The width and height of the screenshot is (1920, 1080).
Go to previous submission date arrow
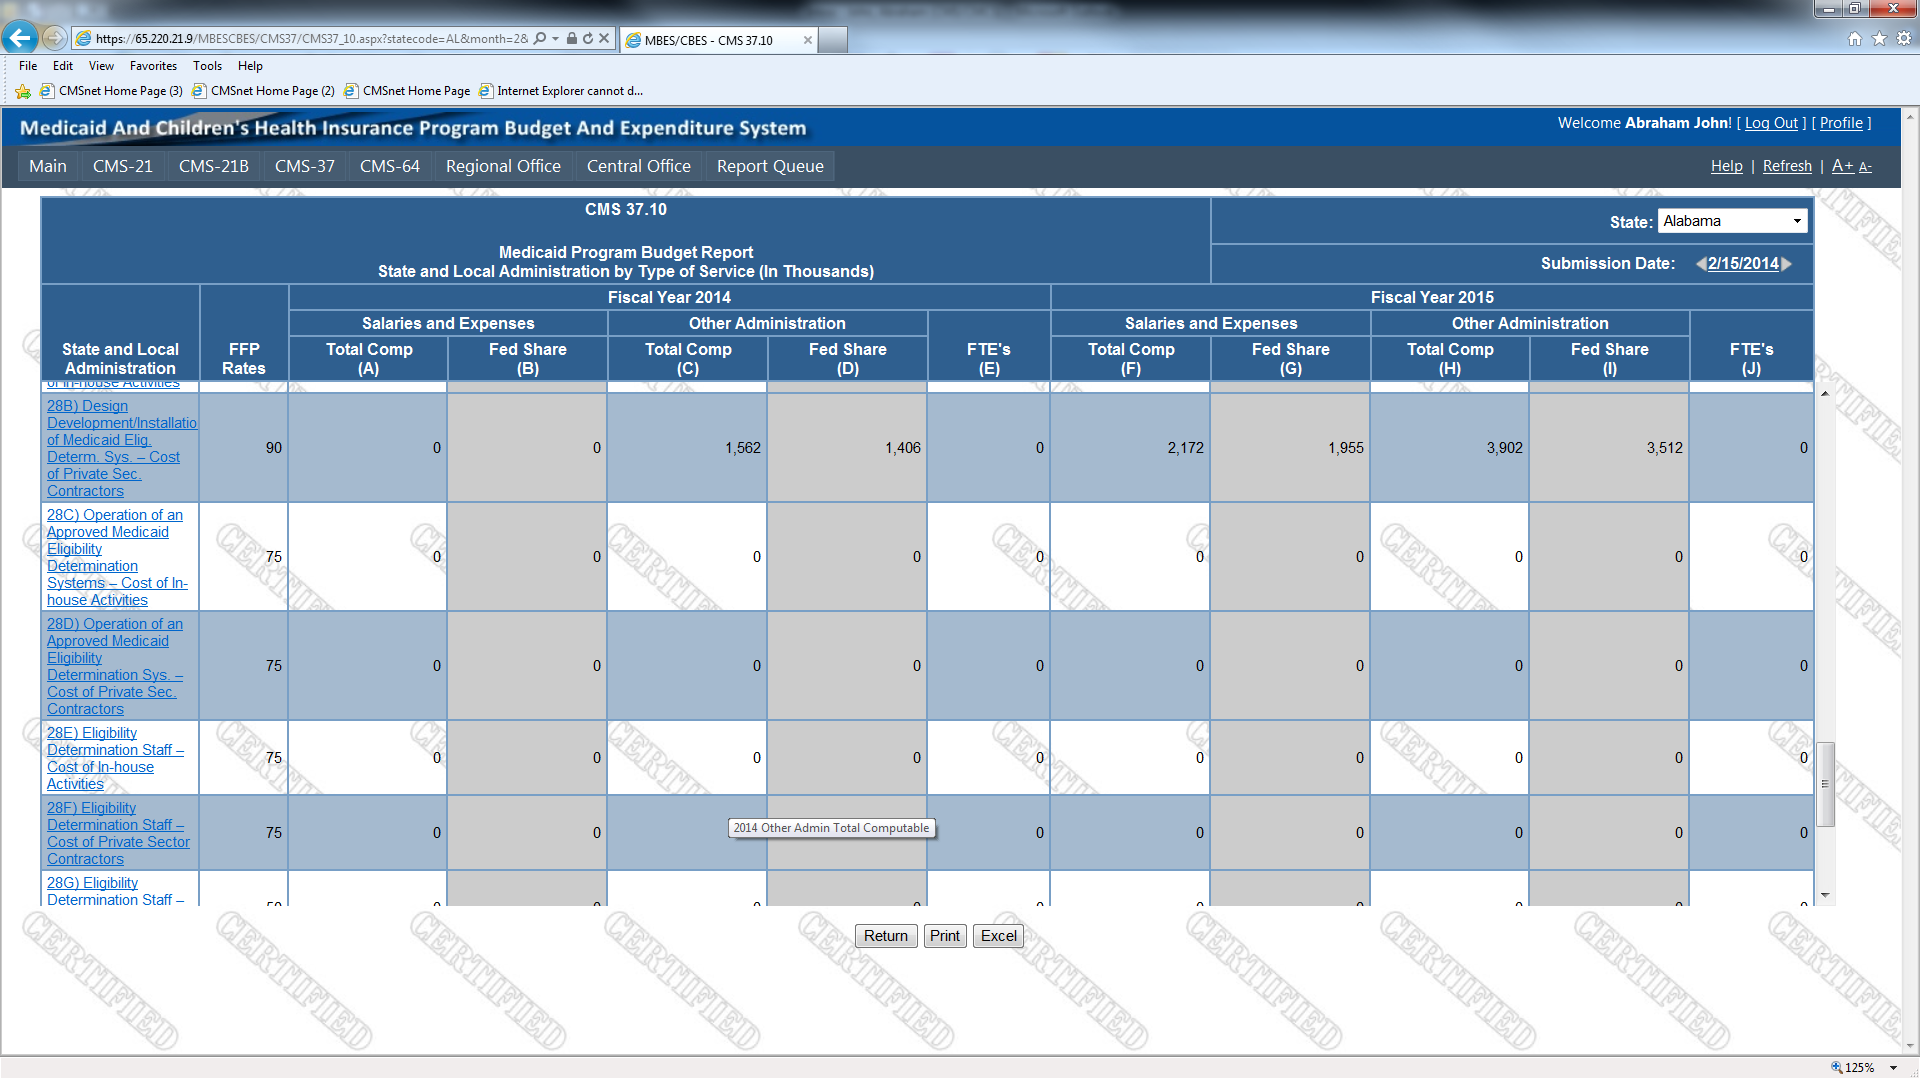pos(1700,264)
